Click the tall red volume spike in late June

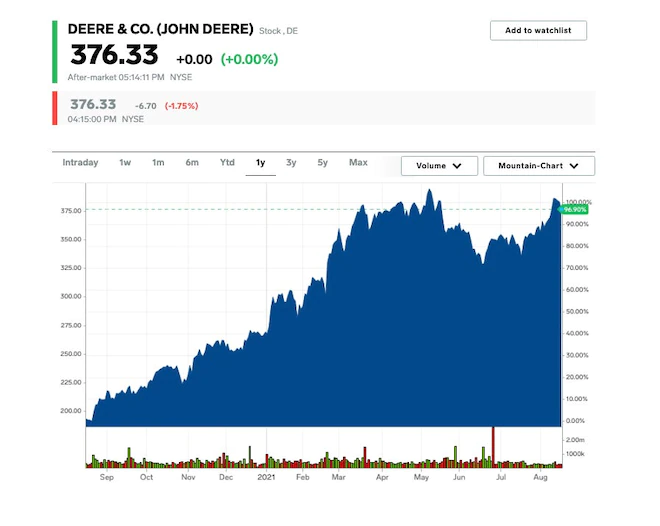click(493, 446)
